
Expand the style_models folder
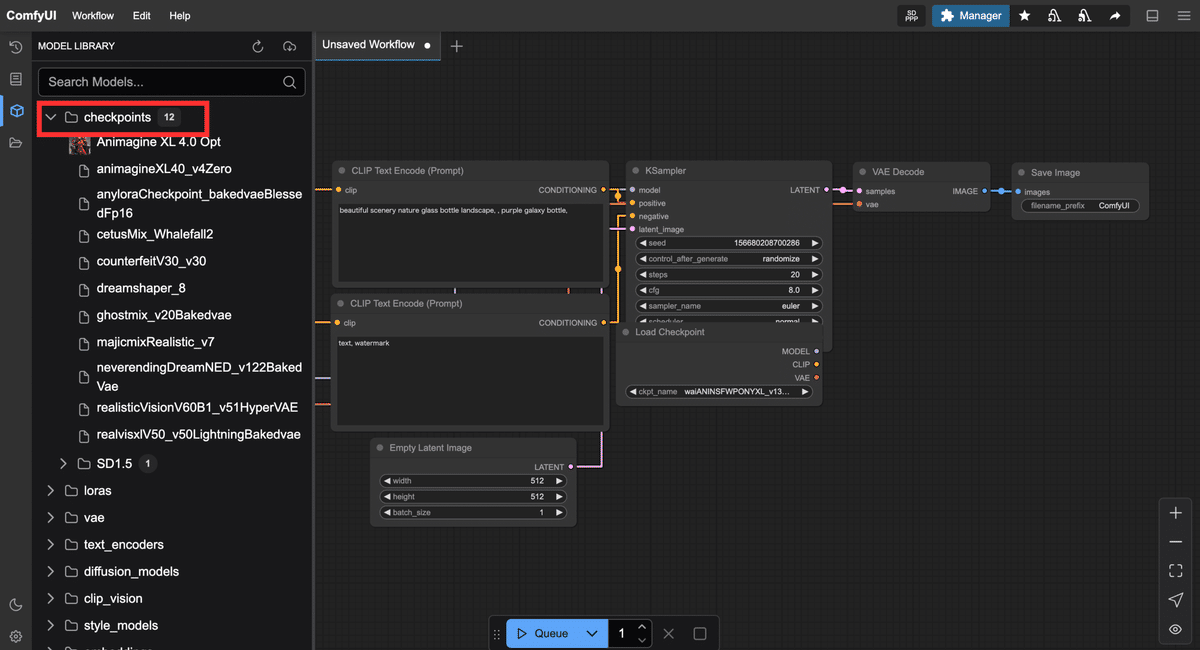pyautogui.click(x=51, y=626)
